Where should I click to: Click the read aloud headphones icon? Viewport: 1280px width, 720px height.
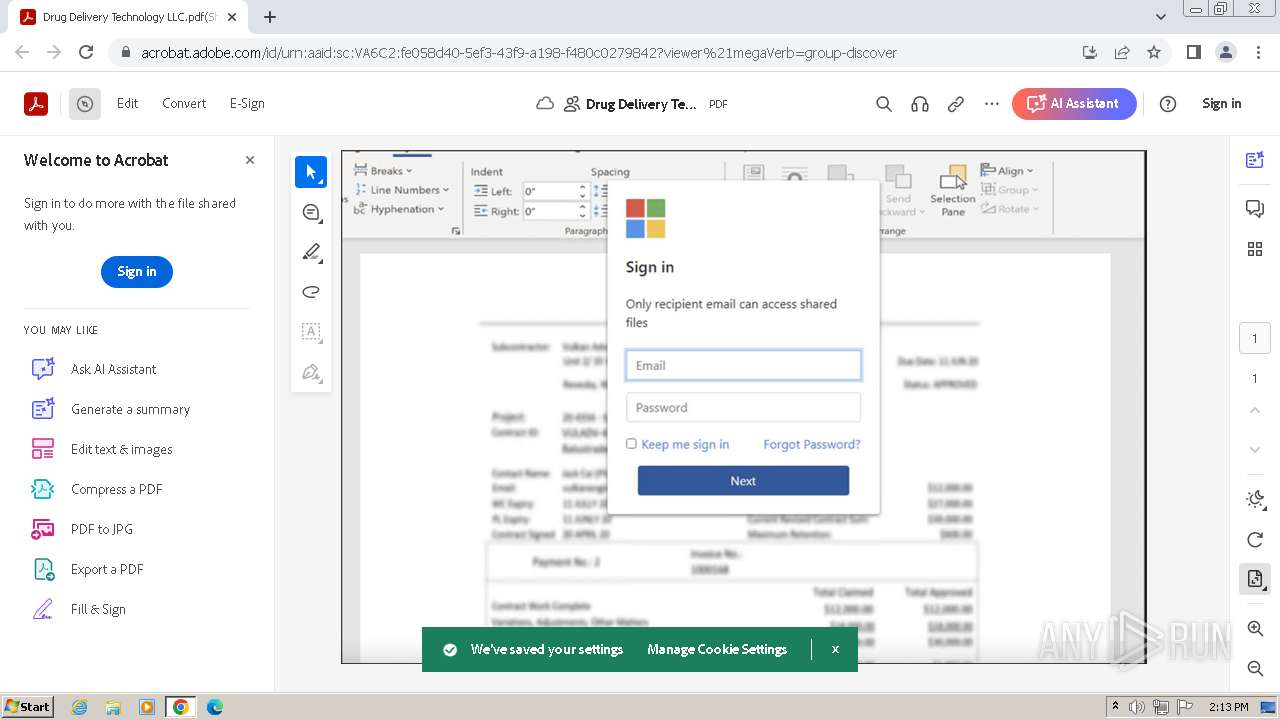(x=920, y=103)
